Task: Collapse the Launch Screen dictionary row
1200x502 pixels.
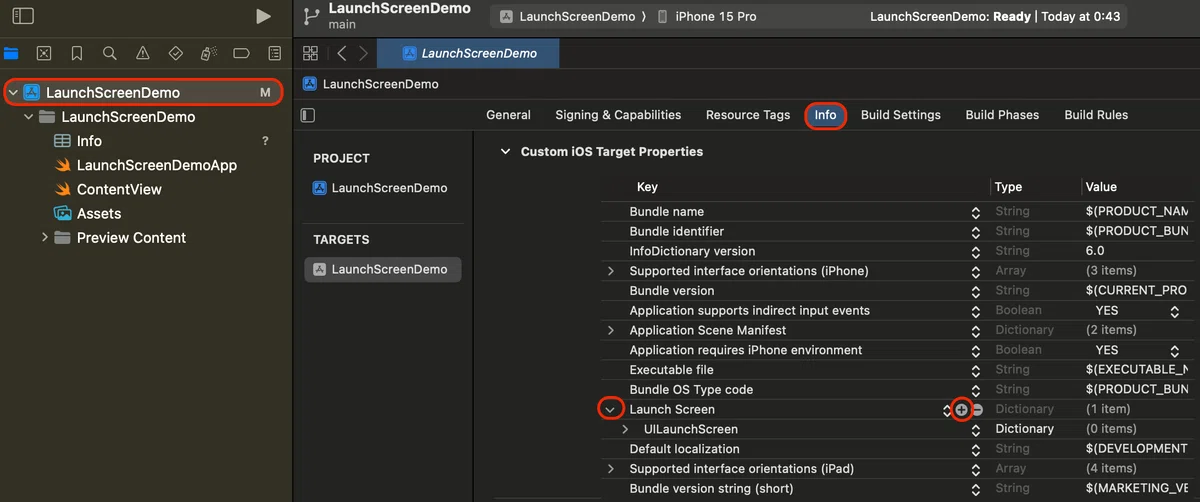Action: tap(611, 409)
